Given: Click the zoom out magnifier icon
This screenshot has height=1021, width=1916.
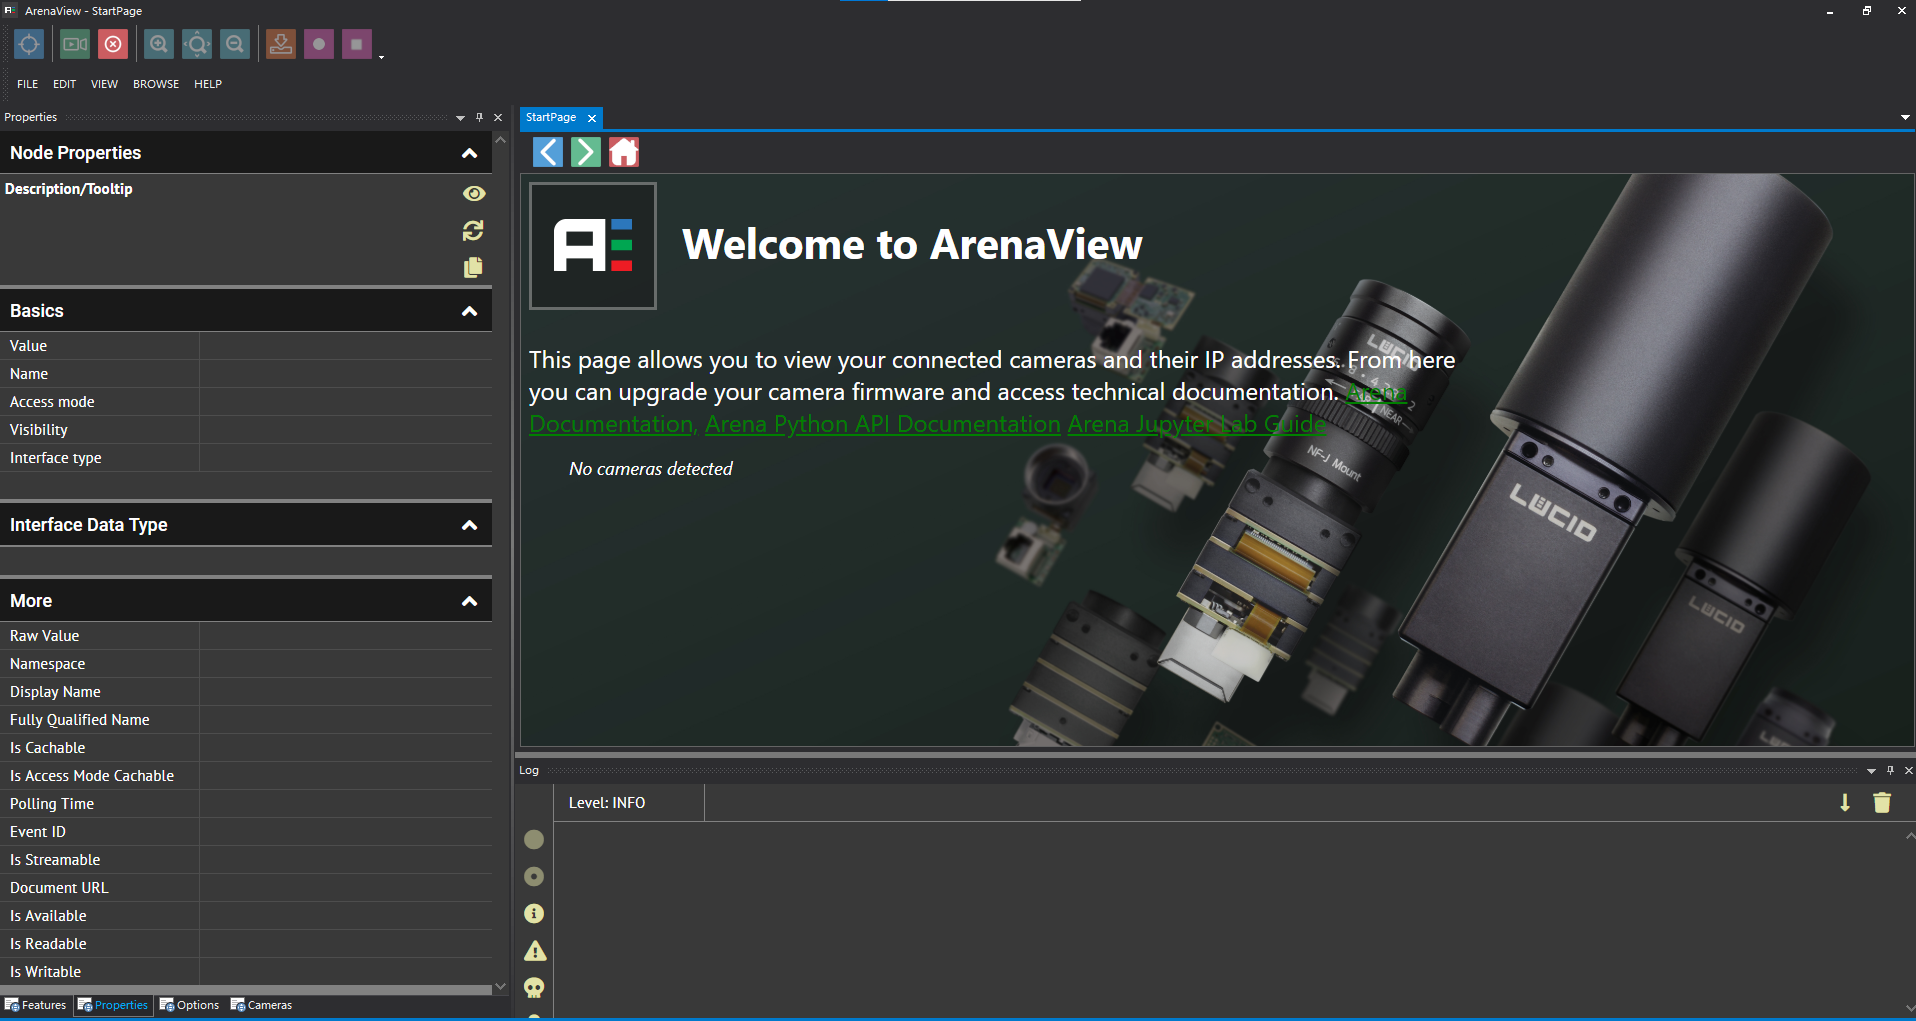Looking at the screenshot, I should pyautogui.click(x=235, y=44).
